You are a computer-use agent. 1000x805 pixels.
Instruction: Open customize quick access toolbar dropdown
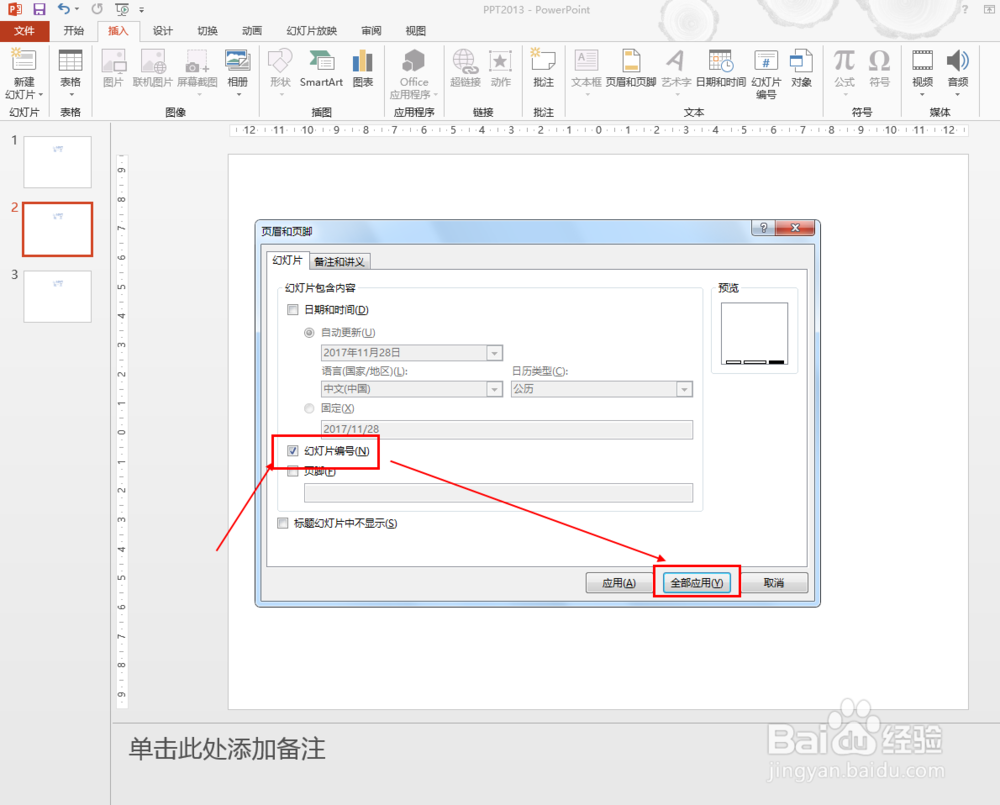point(142,10)
